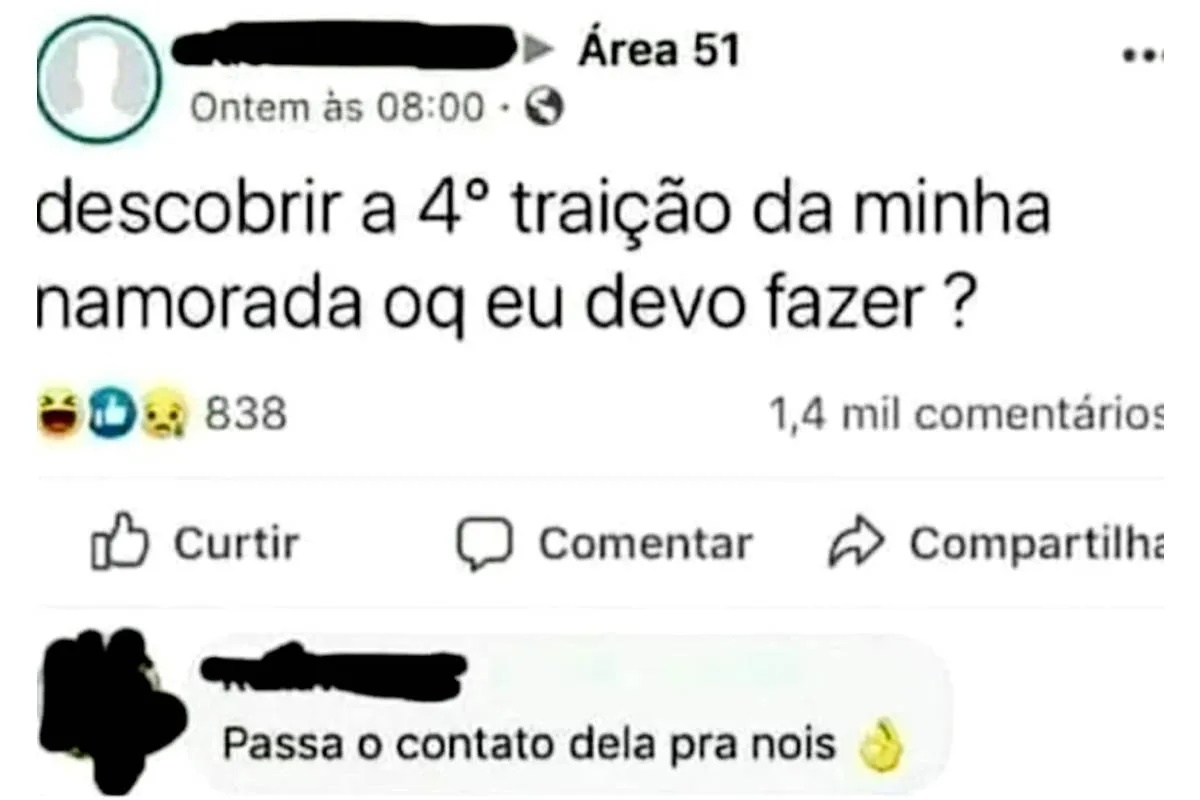
Task: Open the Área 51 group link
Action: (x=659, y=49)
